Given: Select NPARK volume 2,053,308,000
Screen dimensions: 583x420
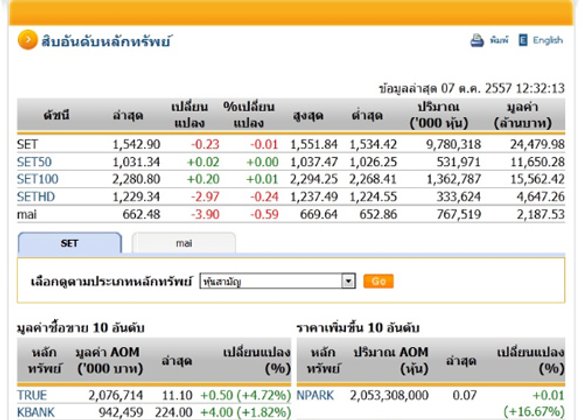Looking at the screenshot, I should tap(389, 395).
